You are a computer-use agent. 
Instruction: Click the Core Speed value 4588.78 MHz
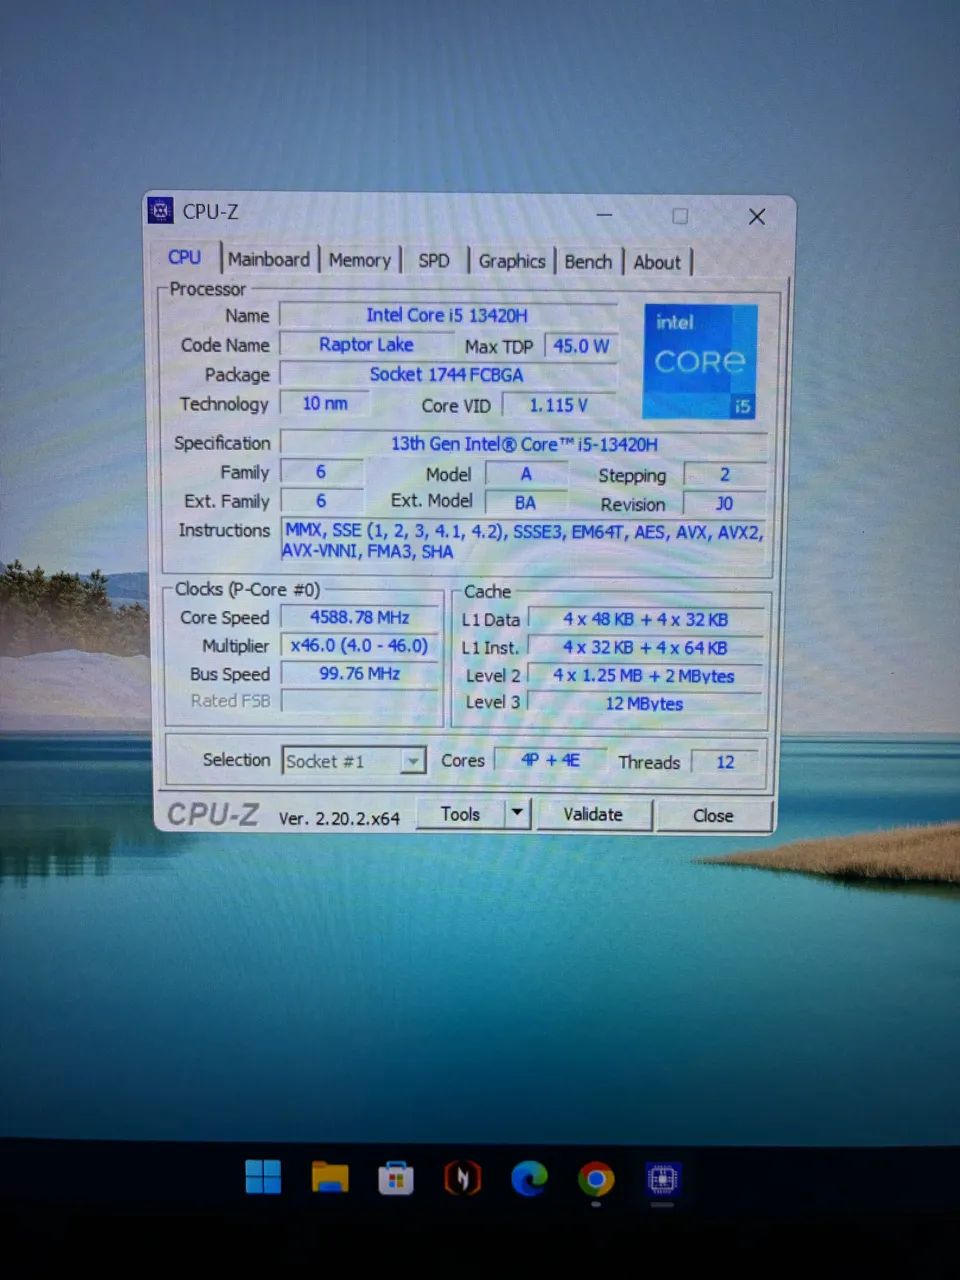tap(360, 617)
